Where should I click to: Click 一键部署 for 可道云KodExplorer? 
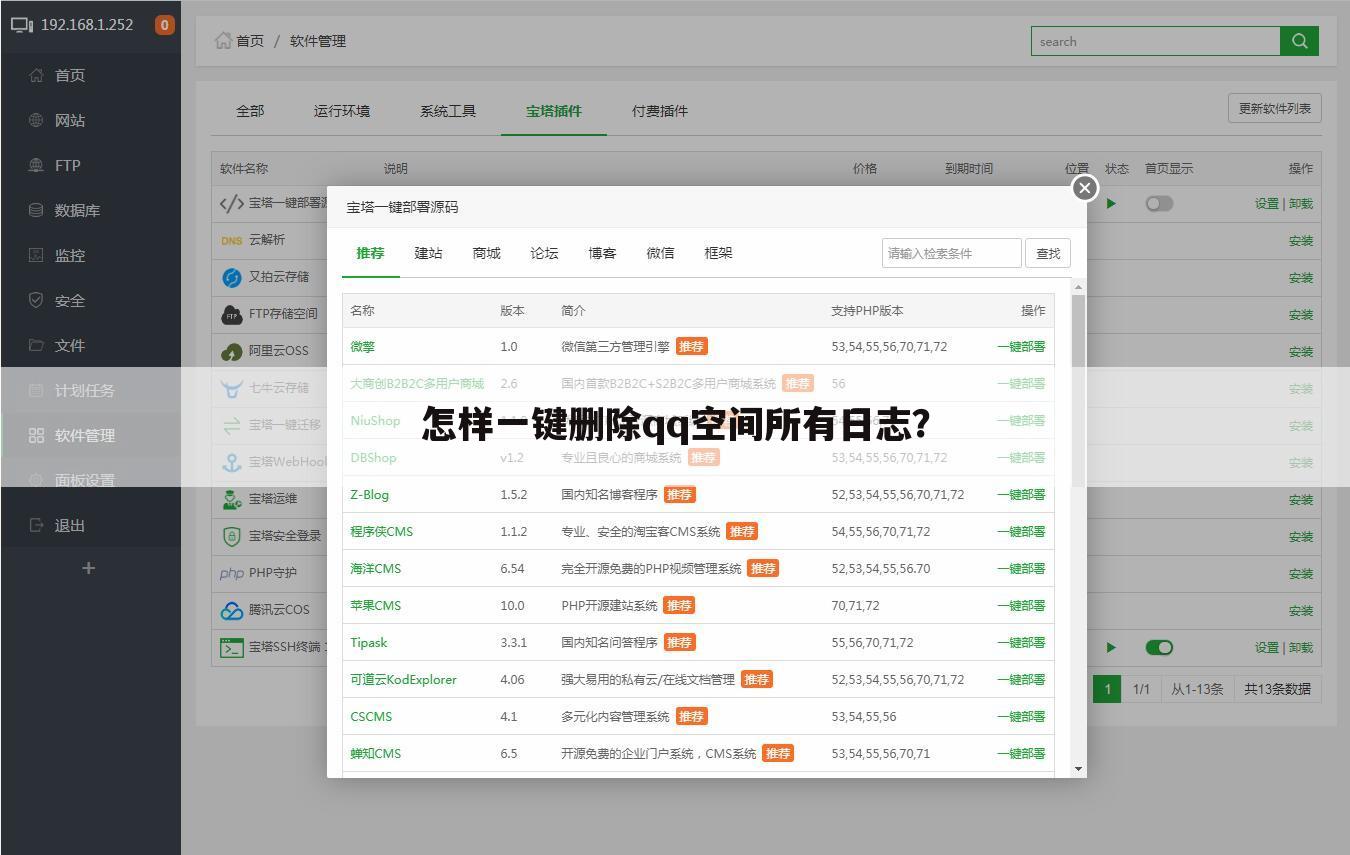coord(1021,680)
